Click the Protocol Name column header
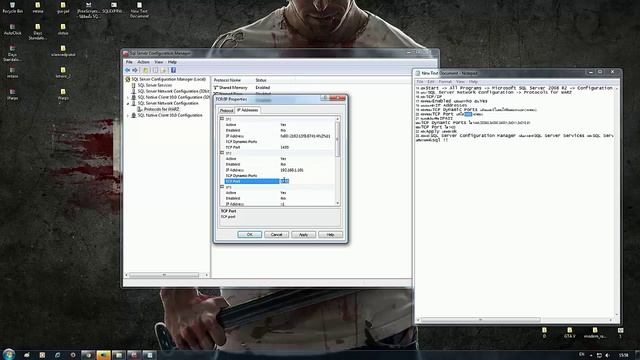The height and width of the screenshot is (360, 640). point(227,80)
